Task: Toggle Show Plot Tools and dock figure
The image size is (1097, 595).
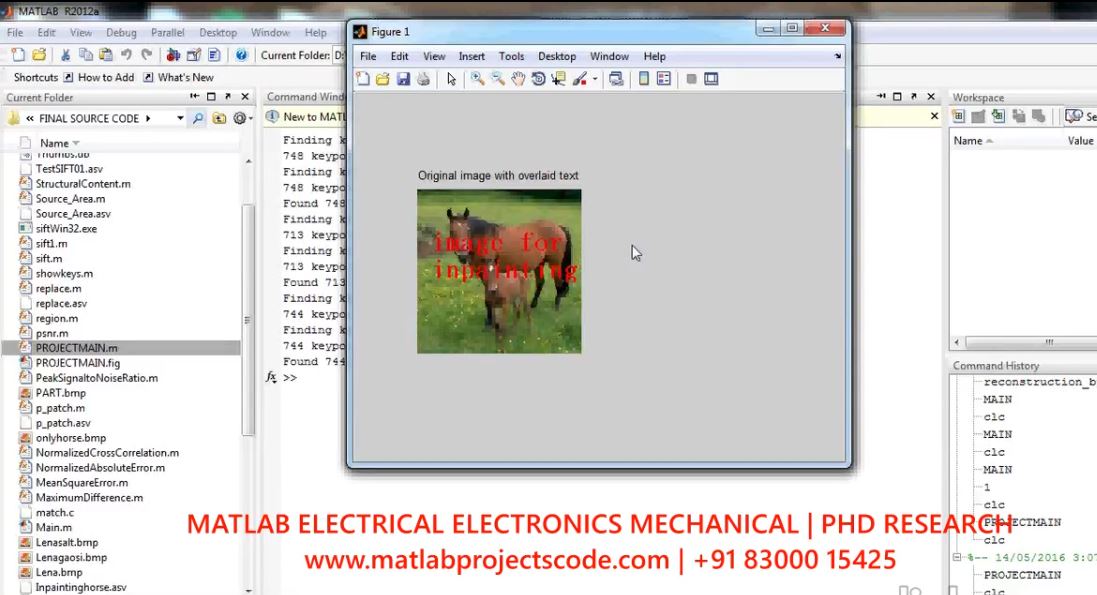Action: pyautogui.click(x=711, y=79)
